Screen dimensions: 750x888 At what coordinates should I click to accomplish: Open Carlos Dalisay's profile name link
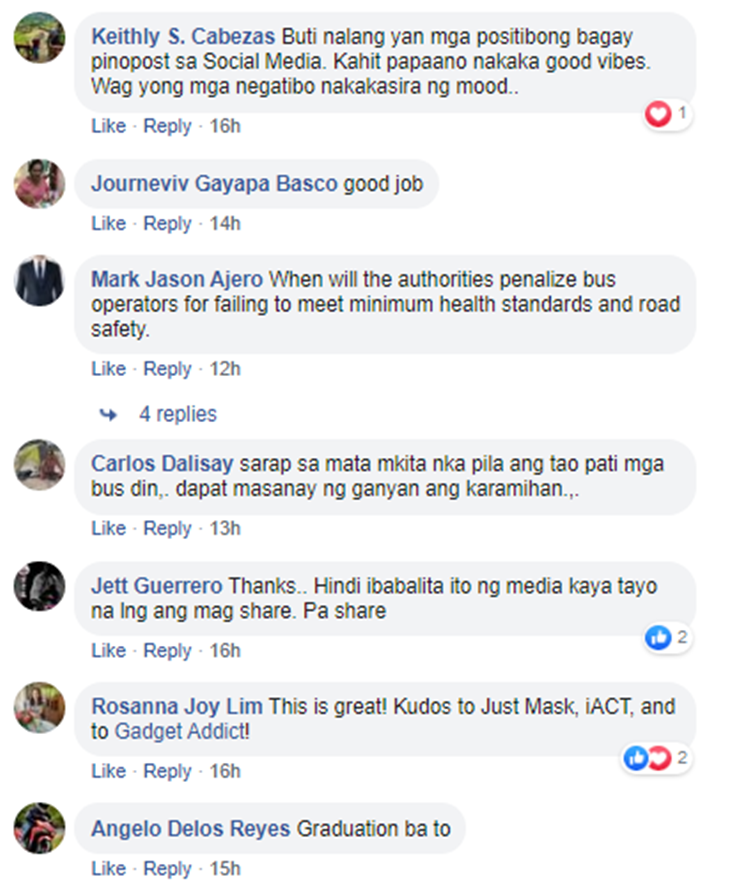162,463
